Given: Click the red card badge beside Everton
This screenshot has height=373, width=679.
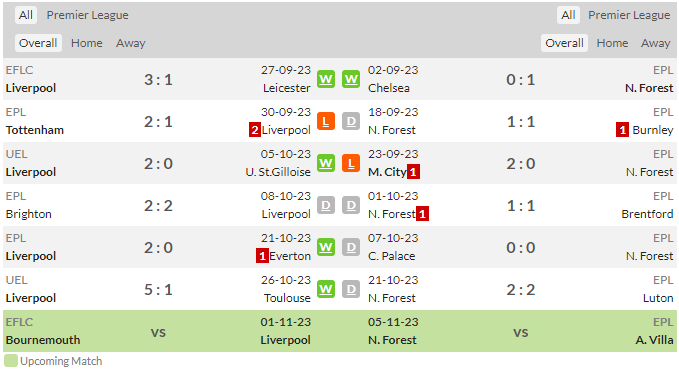Looking at the screenshot, I should click(x=262, y=256).
